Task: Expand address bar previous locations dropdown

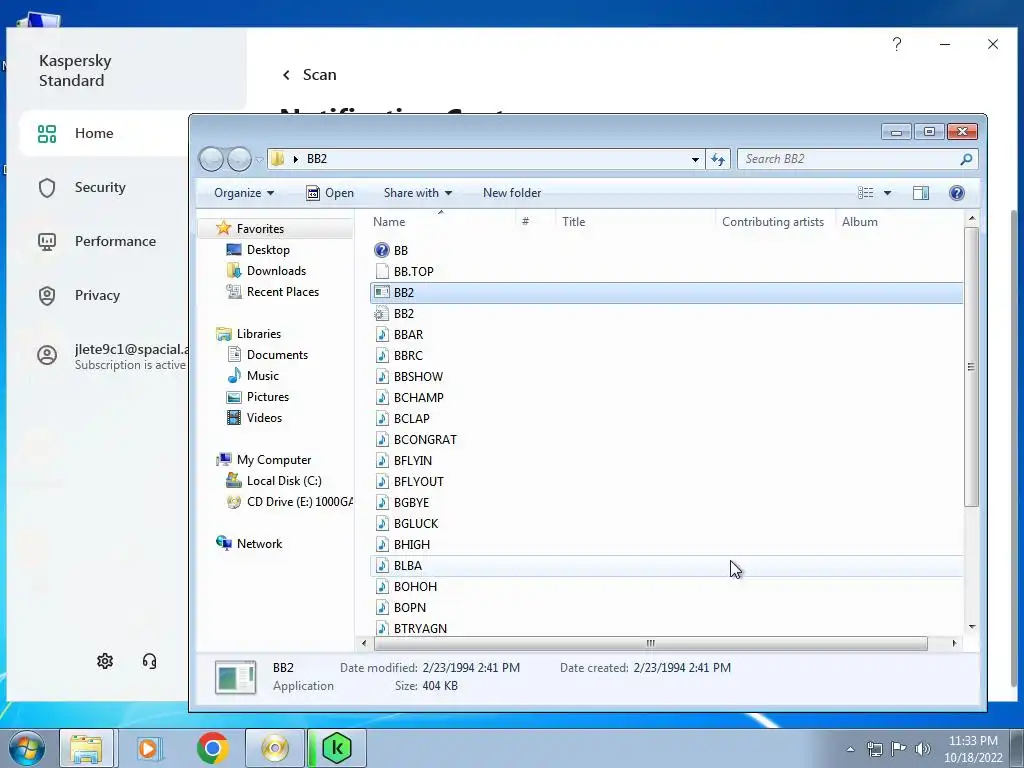Action: point(696,159)
